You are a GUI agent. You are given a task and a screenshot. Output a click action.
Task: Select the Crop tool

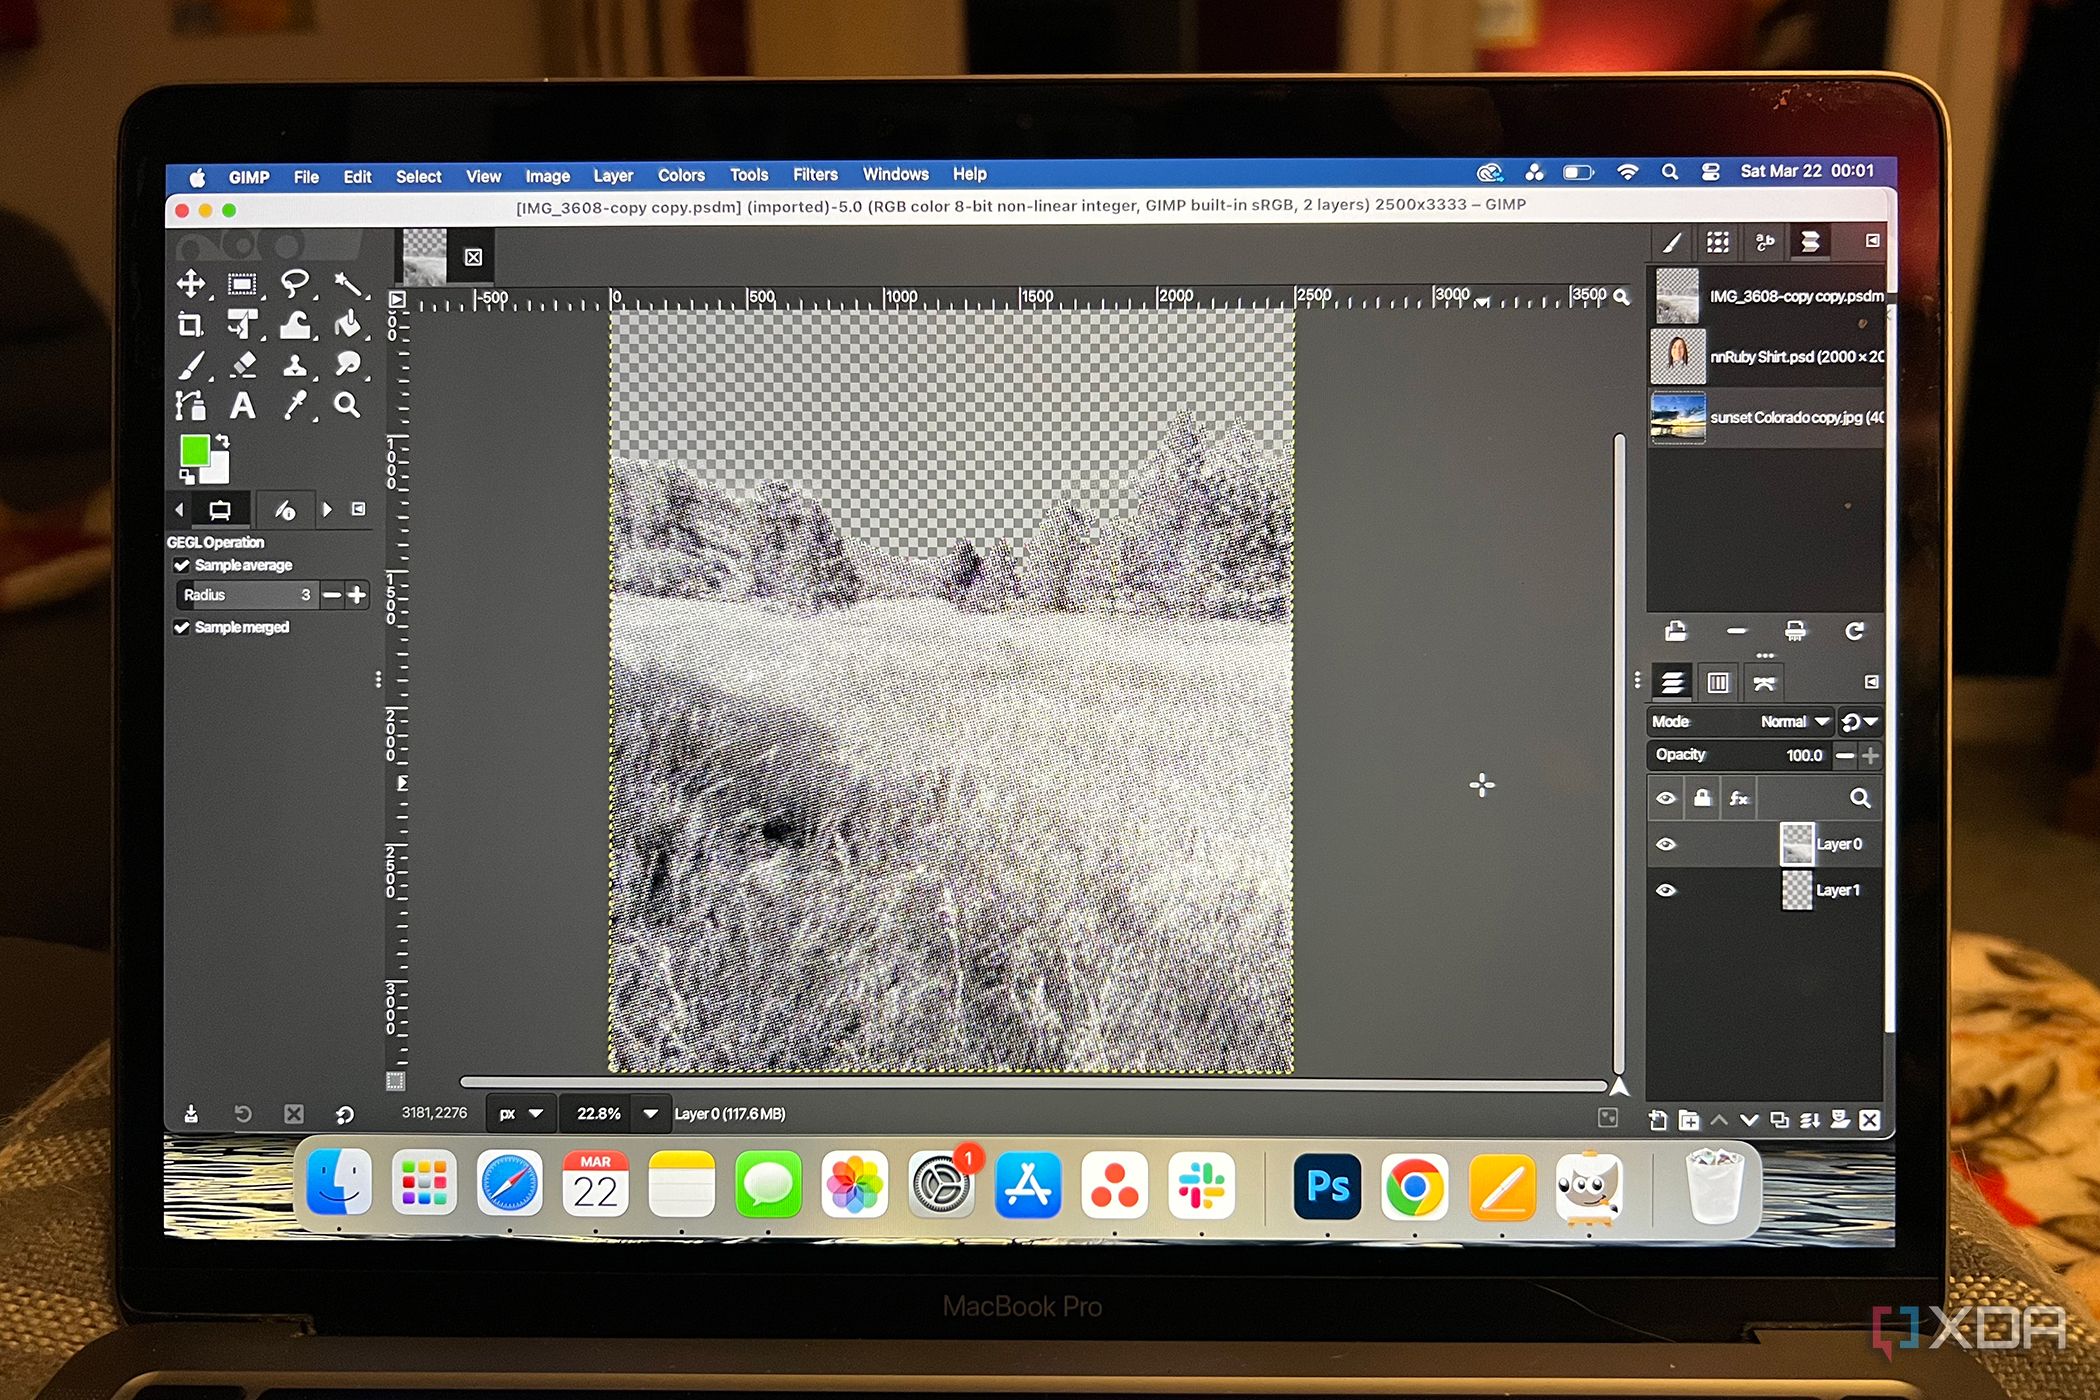coord(190,325)
